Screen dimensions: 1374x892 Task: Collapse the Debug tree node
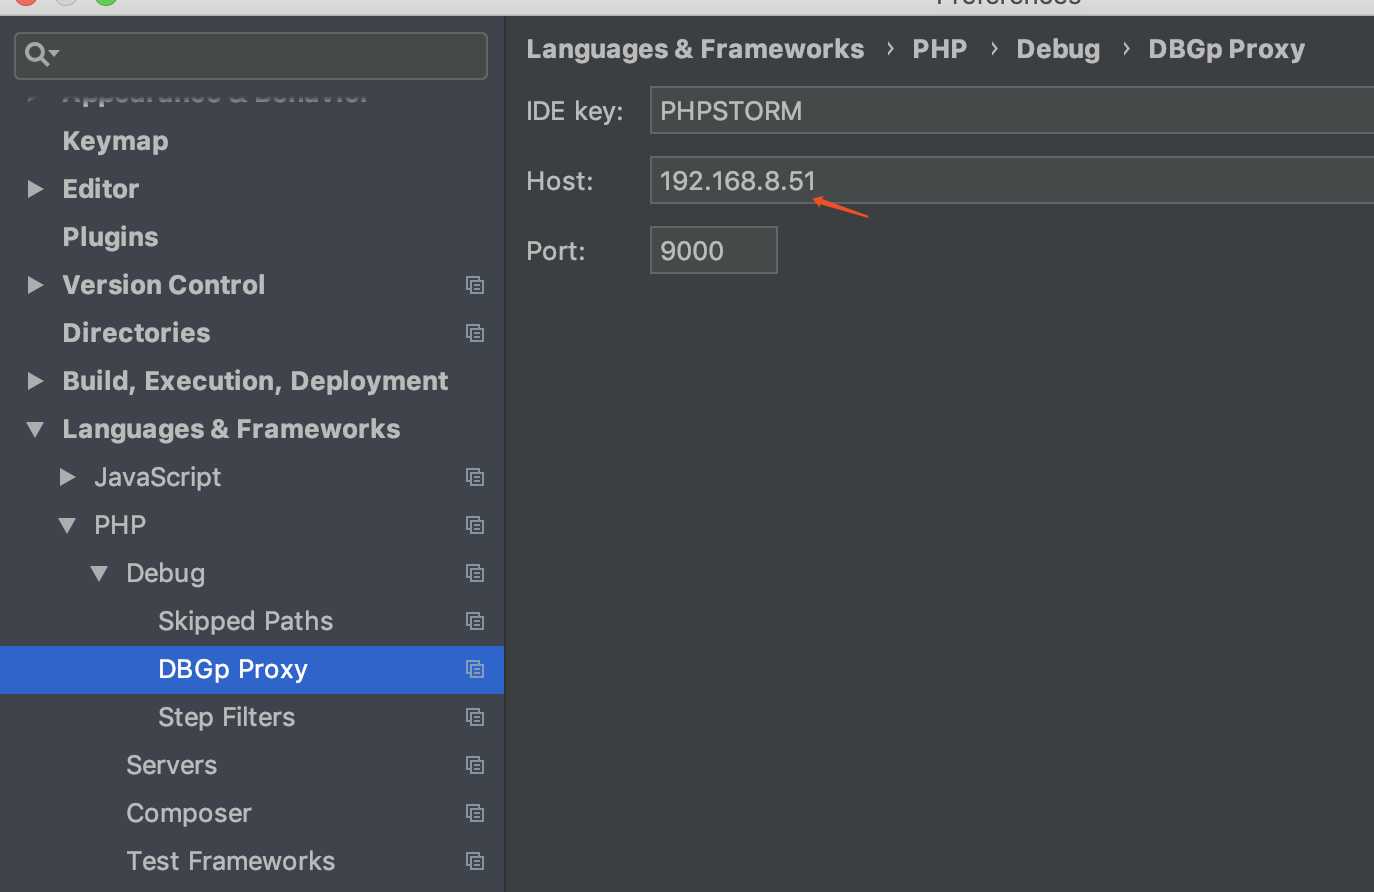99,573
